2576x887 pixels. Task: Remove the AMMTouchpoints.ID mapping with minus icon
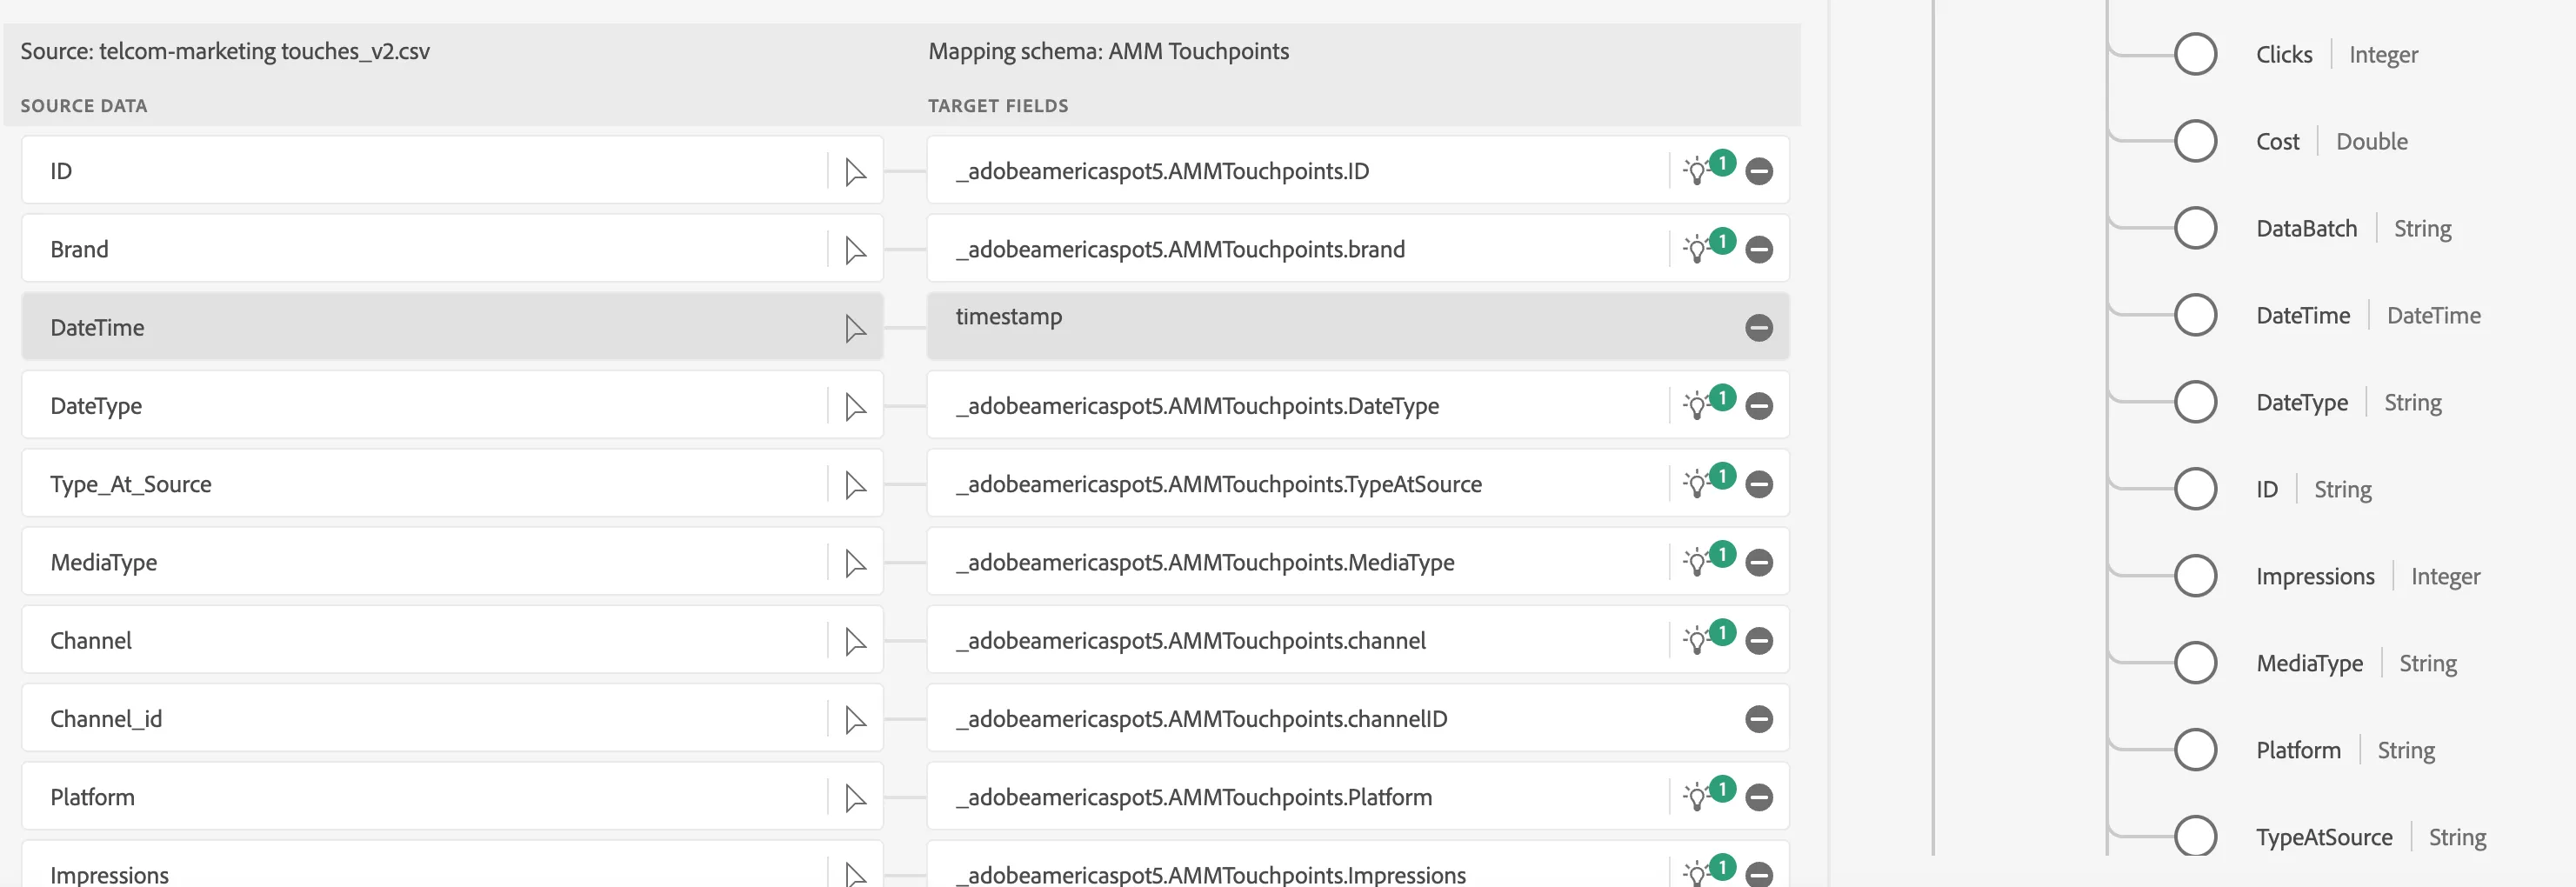click(x=1759, y=172)
